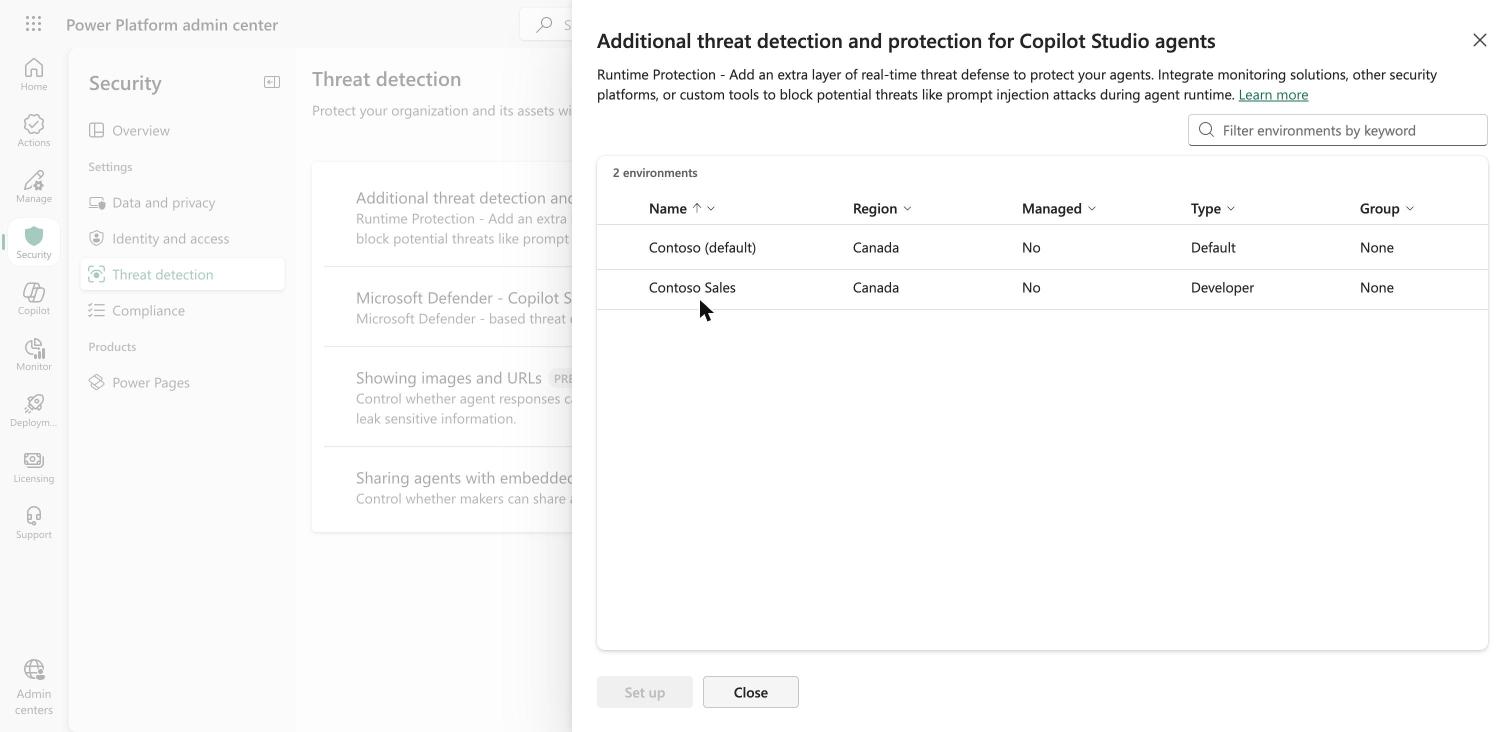This screenshot has height=732, width=1512.
Task: Click the Filter environments by keyword field
Action: (1338, 130)
